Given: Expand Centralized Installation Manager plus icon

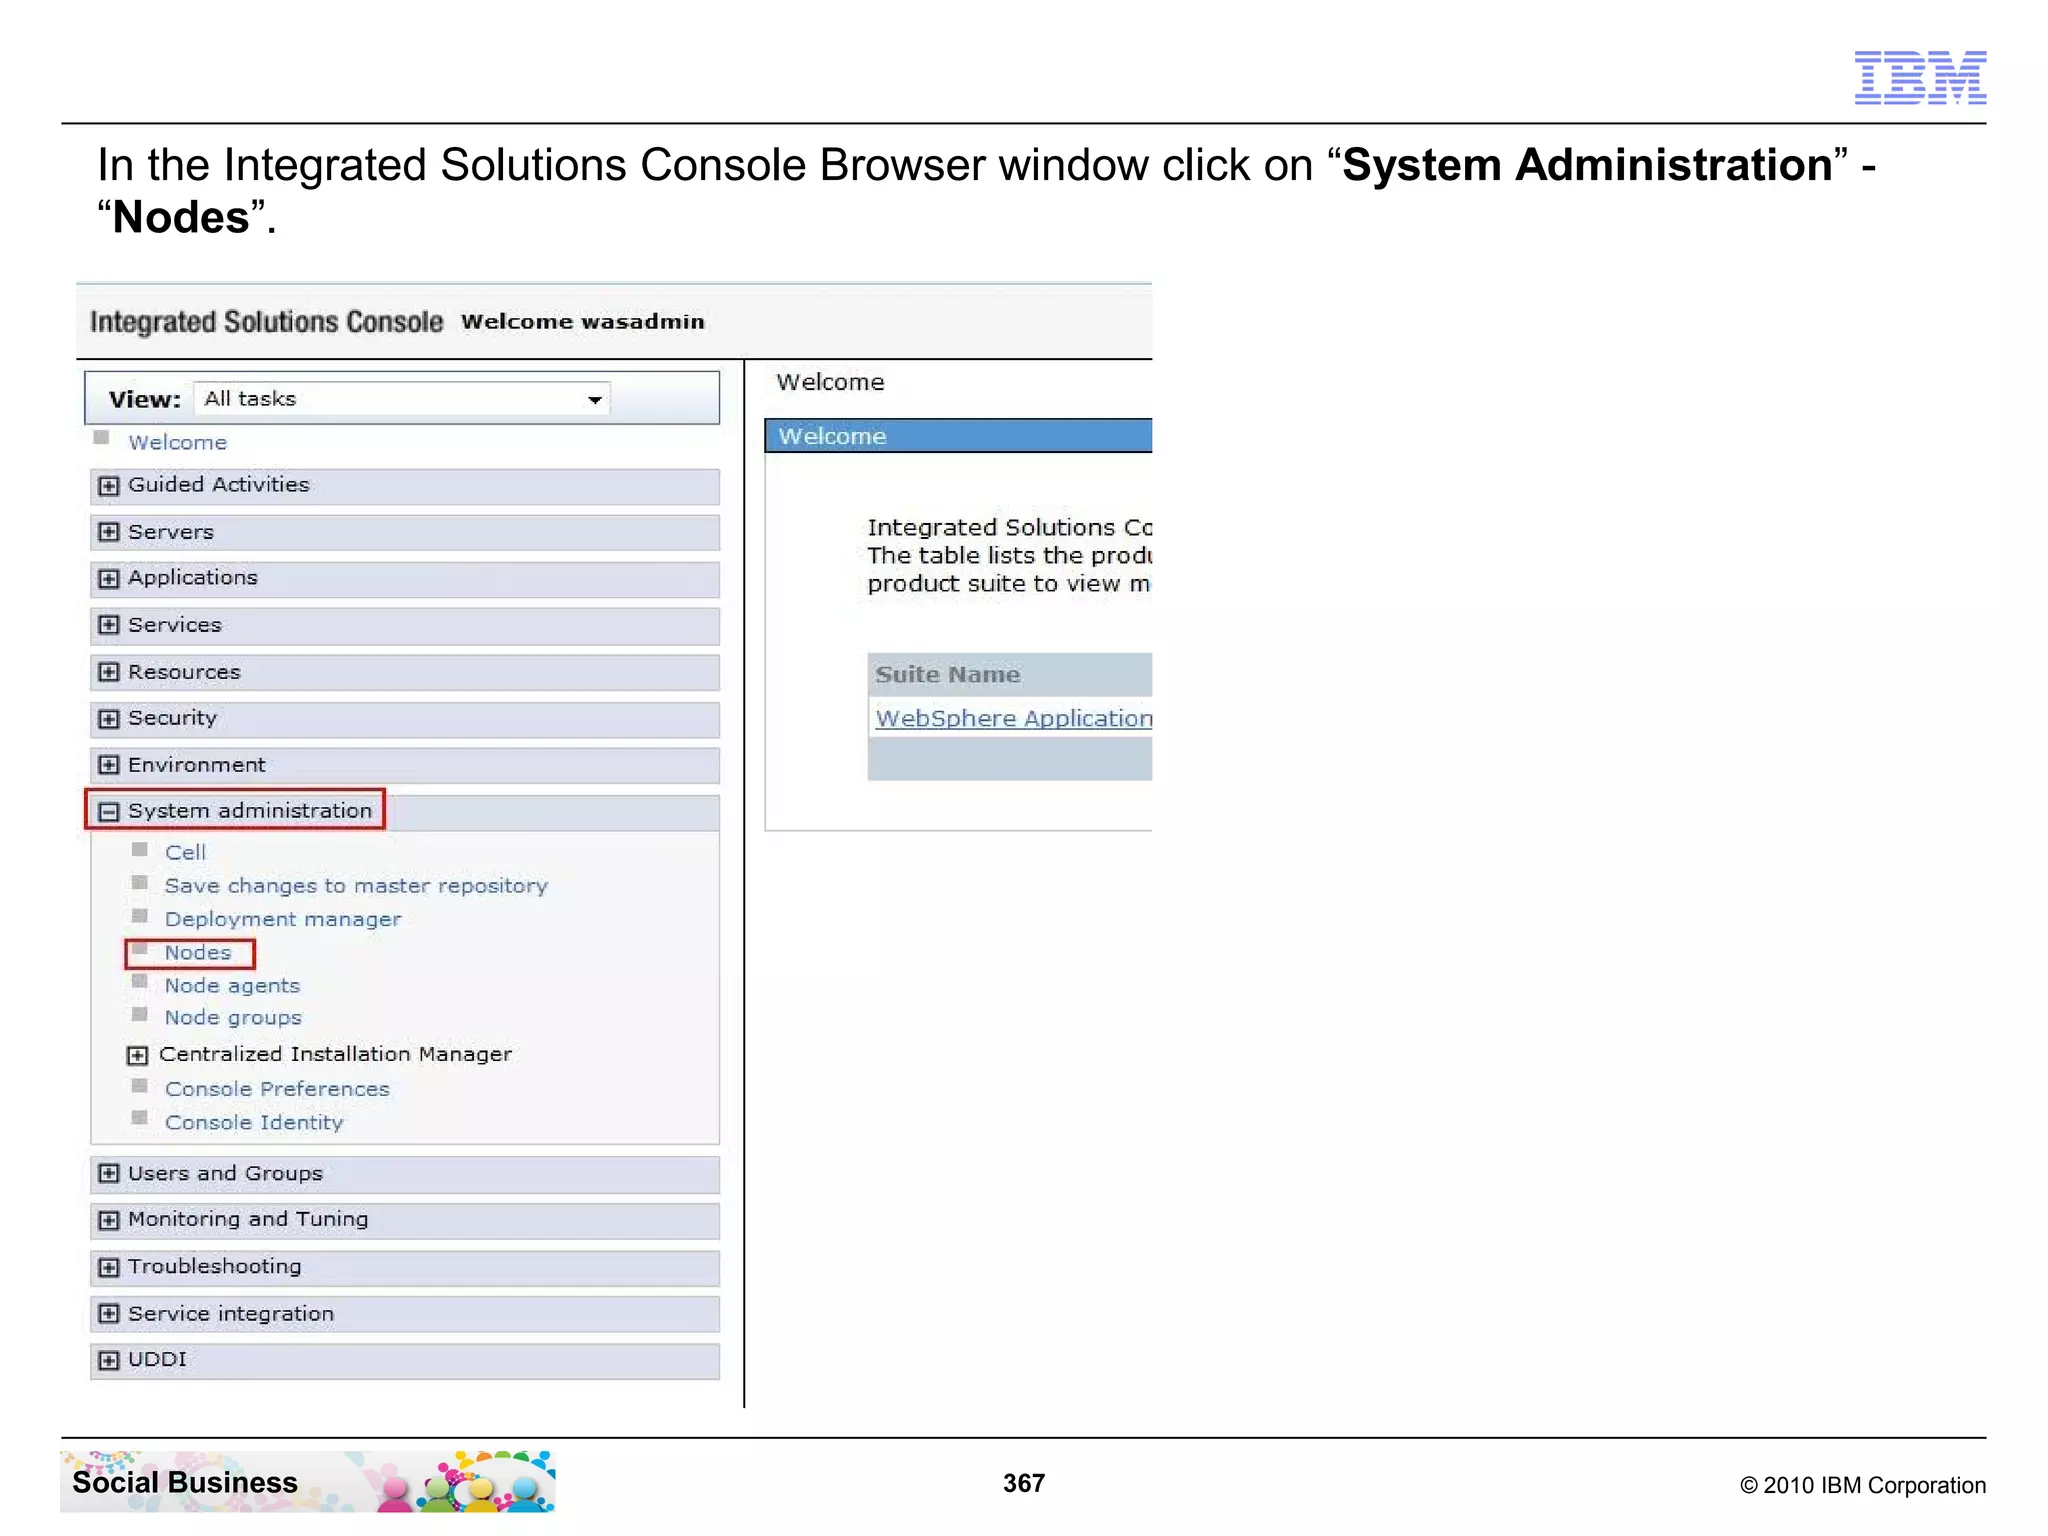Looking at the screenshot, I should point(138,1055).
